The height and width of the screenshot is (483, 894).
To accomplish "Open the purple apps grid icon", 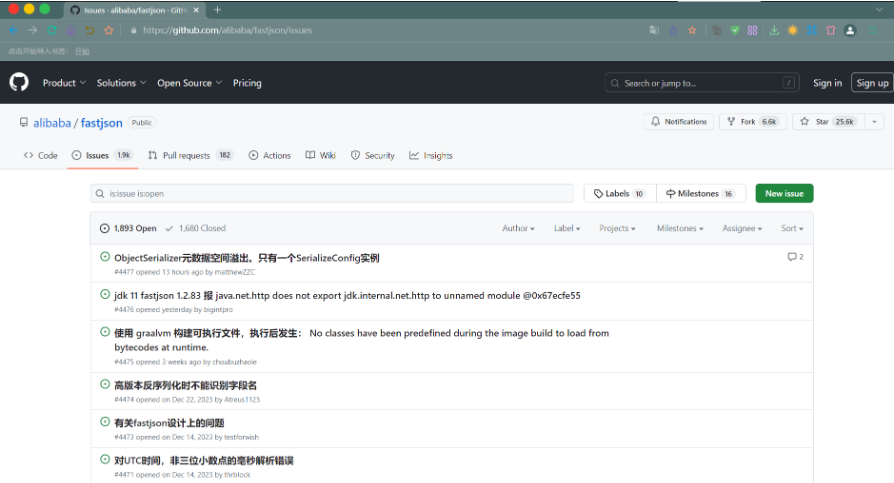I will 753,30.
